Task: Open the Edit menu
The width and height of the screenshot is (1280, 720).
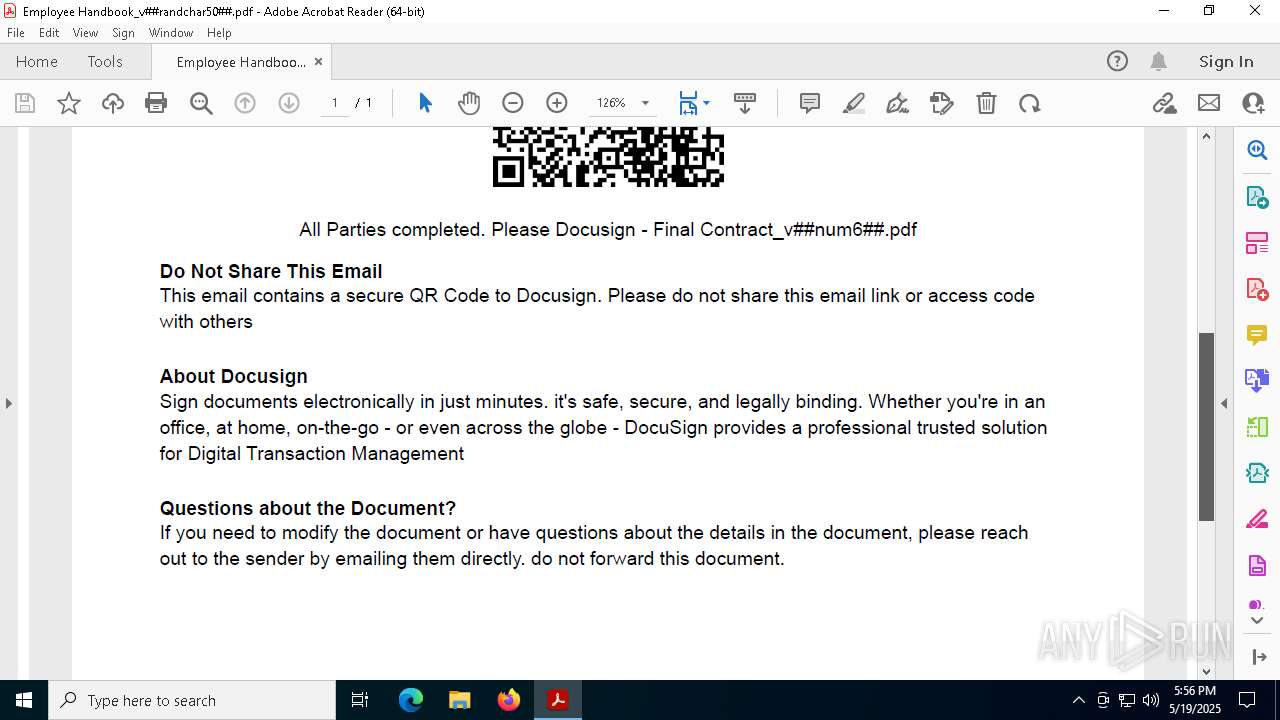Action: [x=49, y=33]
